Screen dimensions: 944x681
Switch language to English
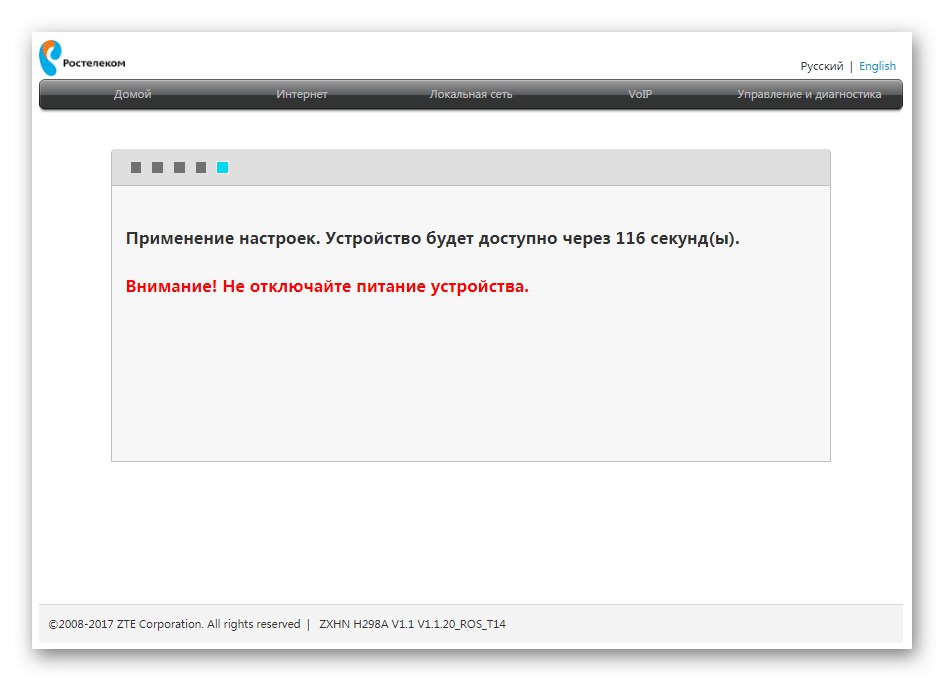click(x=877, y=66)
